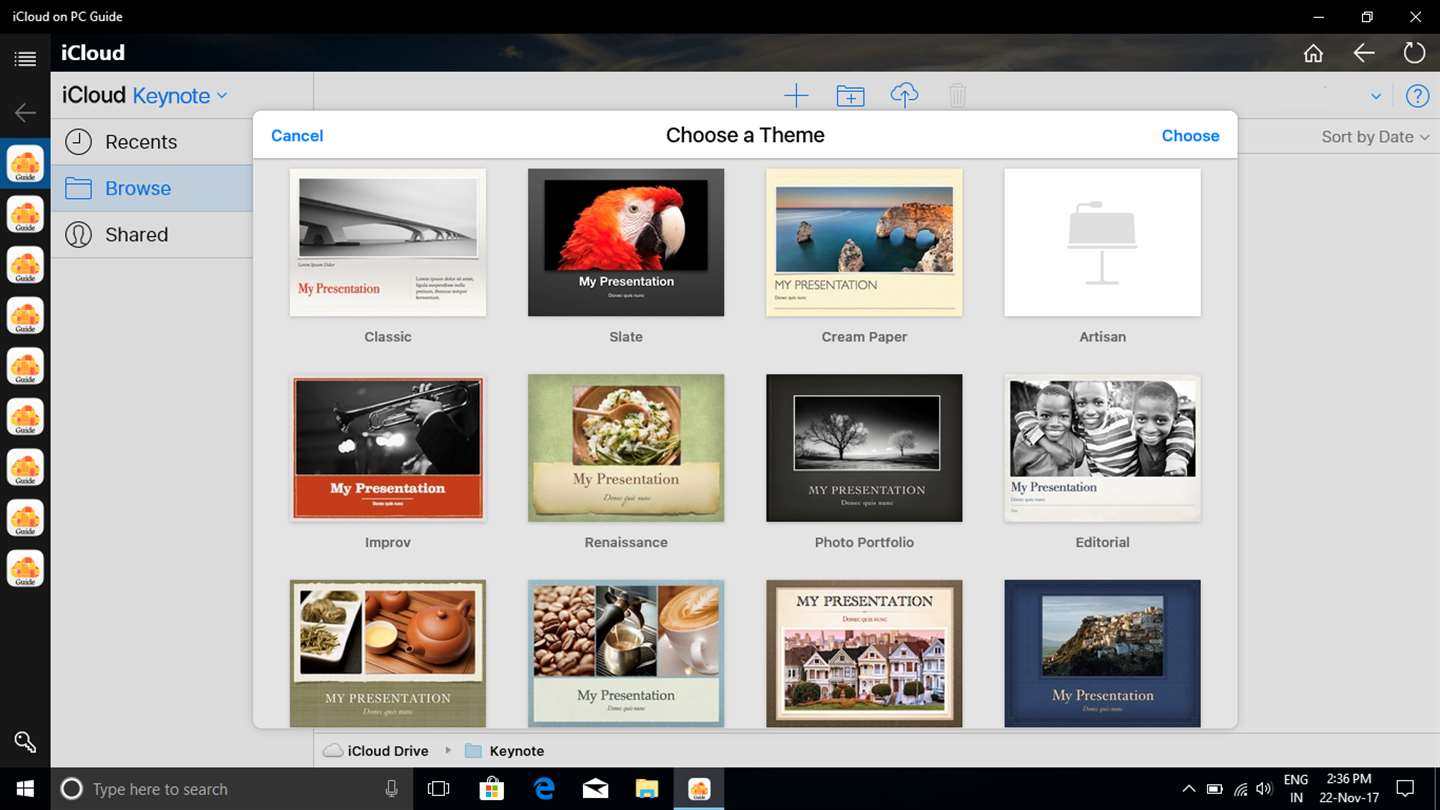Click the volume speaker icon in tray

tap(1264, 789)
